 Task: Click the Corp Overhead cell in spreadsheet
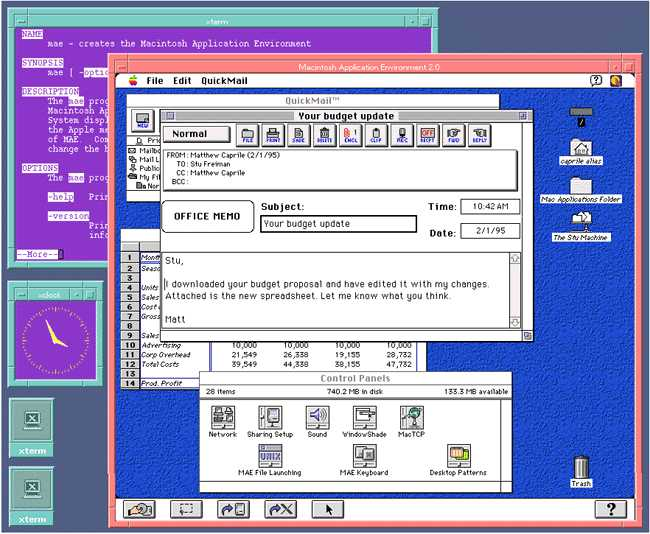pos(166,355)
